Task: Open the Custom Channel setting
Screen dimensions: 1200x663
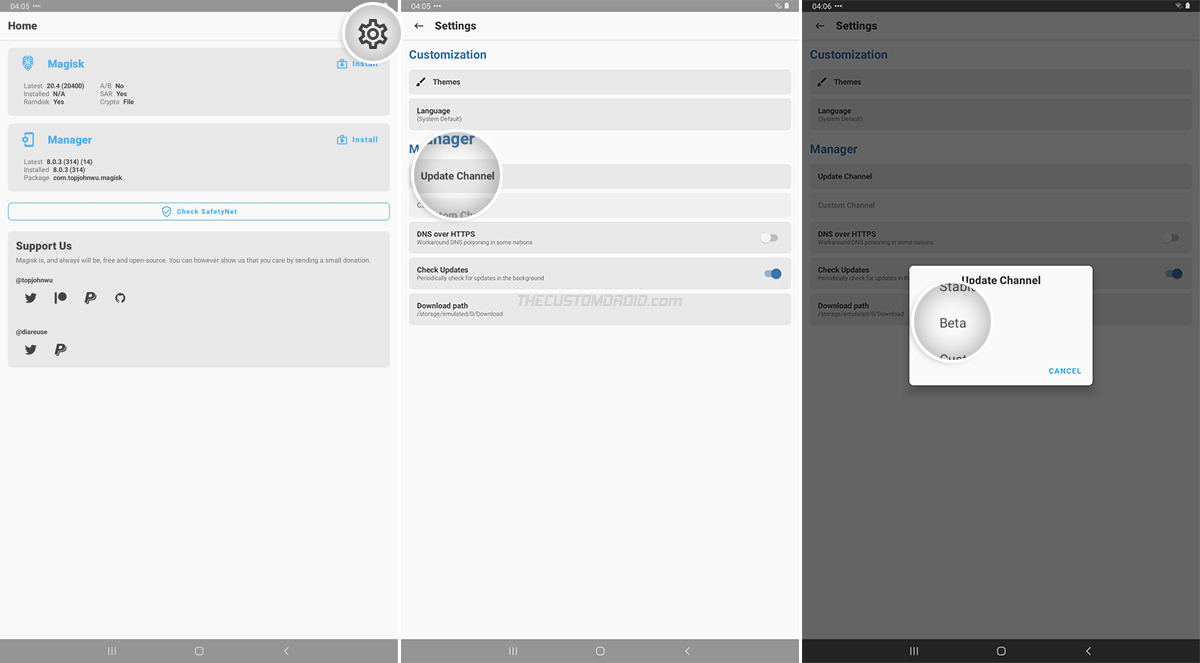Action: 600,205
